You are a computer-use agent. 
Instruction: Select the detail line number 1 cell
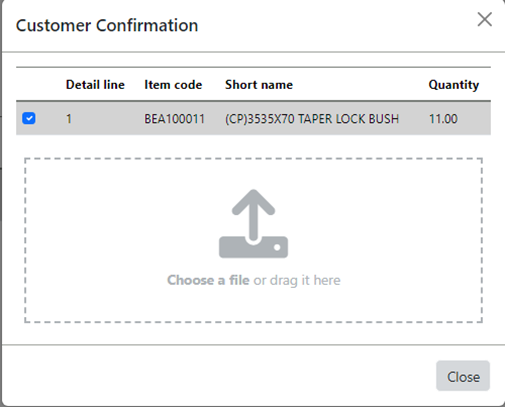pyautogui.click(x=69, y=119)
